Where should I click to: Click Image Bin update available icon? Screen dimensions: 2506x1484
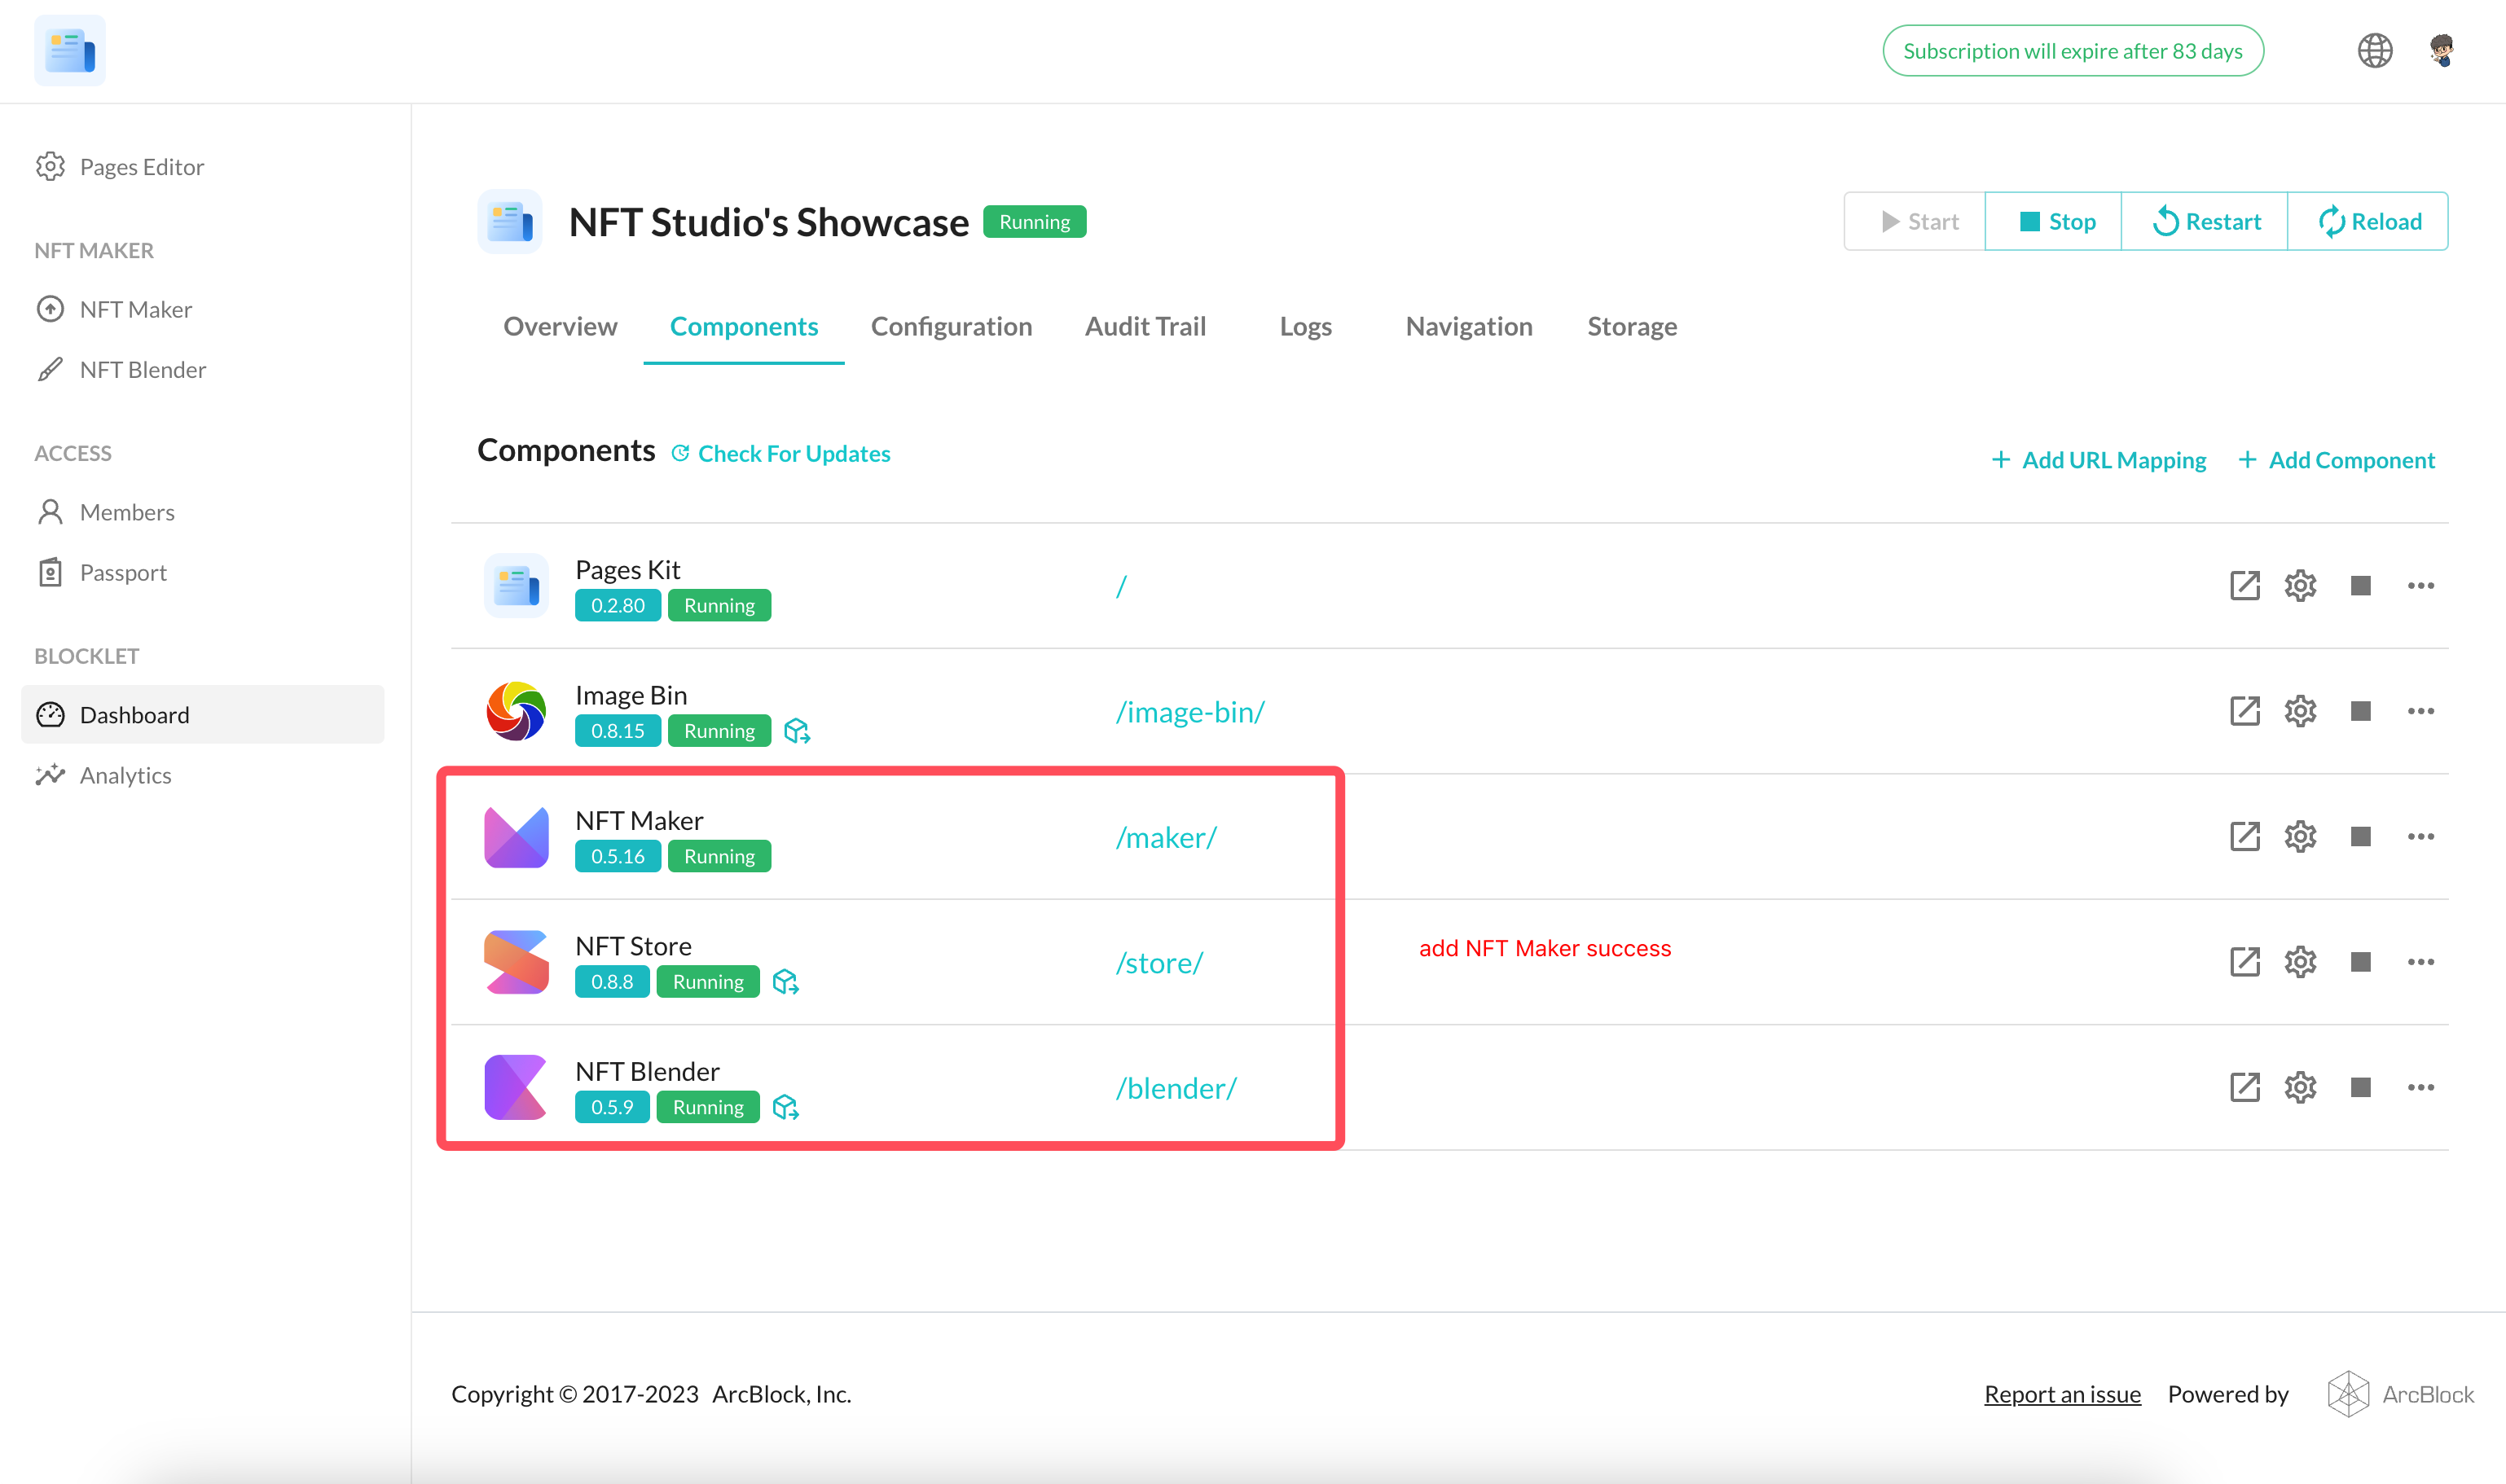797,731
